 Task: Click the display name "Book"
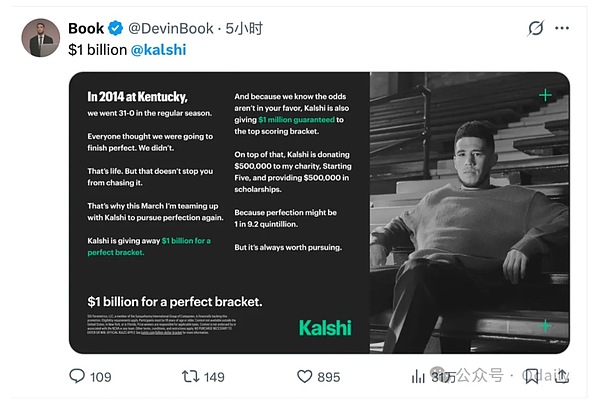coord(86,28)
